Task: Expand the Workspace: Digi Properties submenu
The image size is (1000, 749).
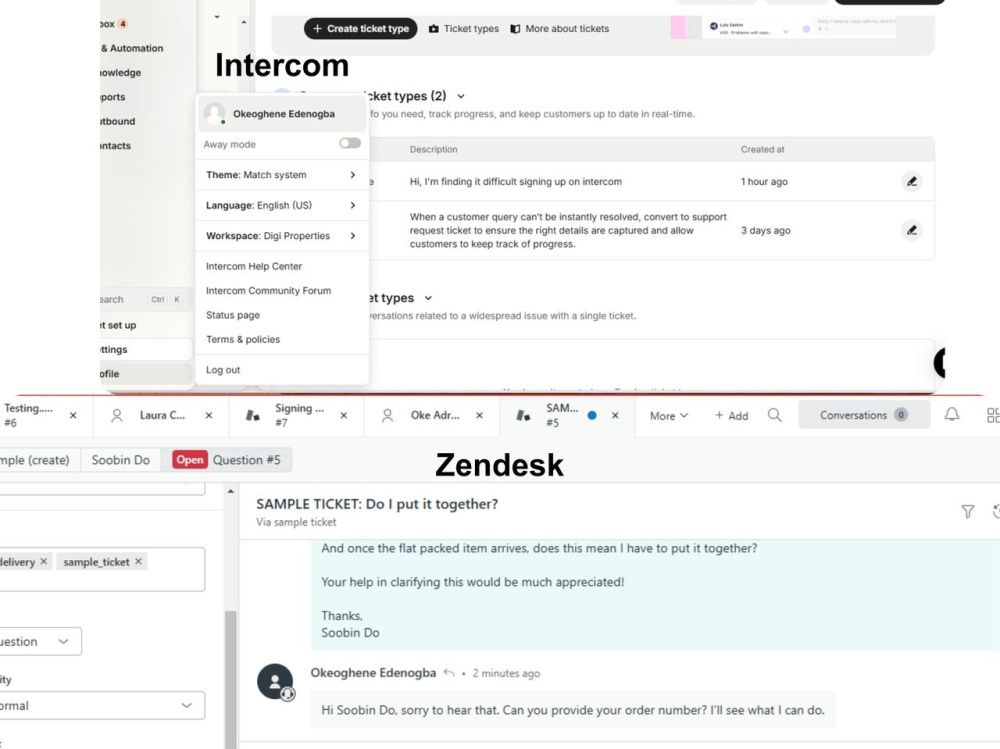Action: (x=281, y=236)
